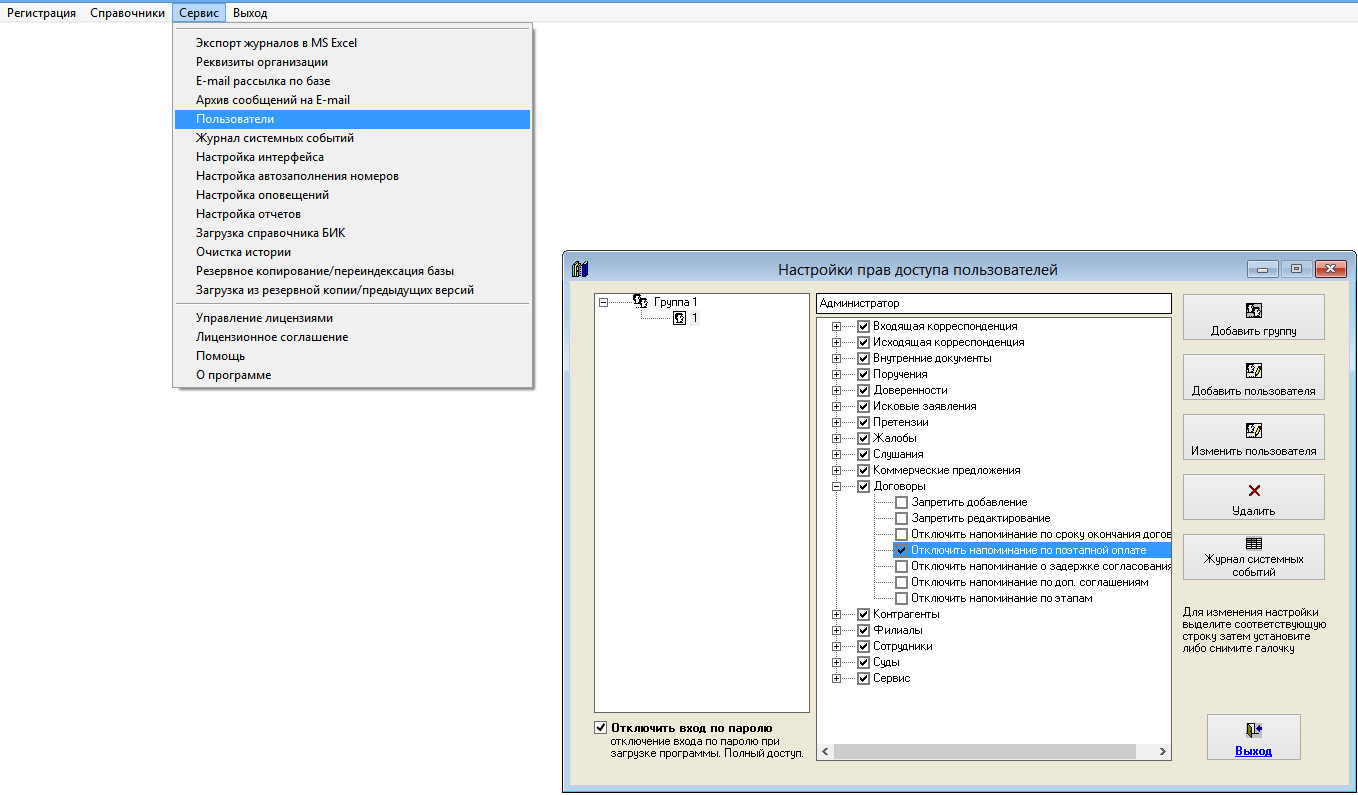1358x795 pixels.
Task: Expand the Претензии node
Action: [837, 422]
